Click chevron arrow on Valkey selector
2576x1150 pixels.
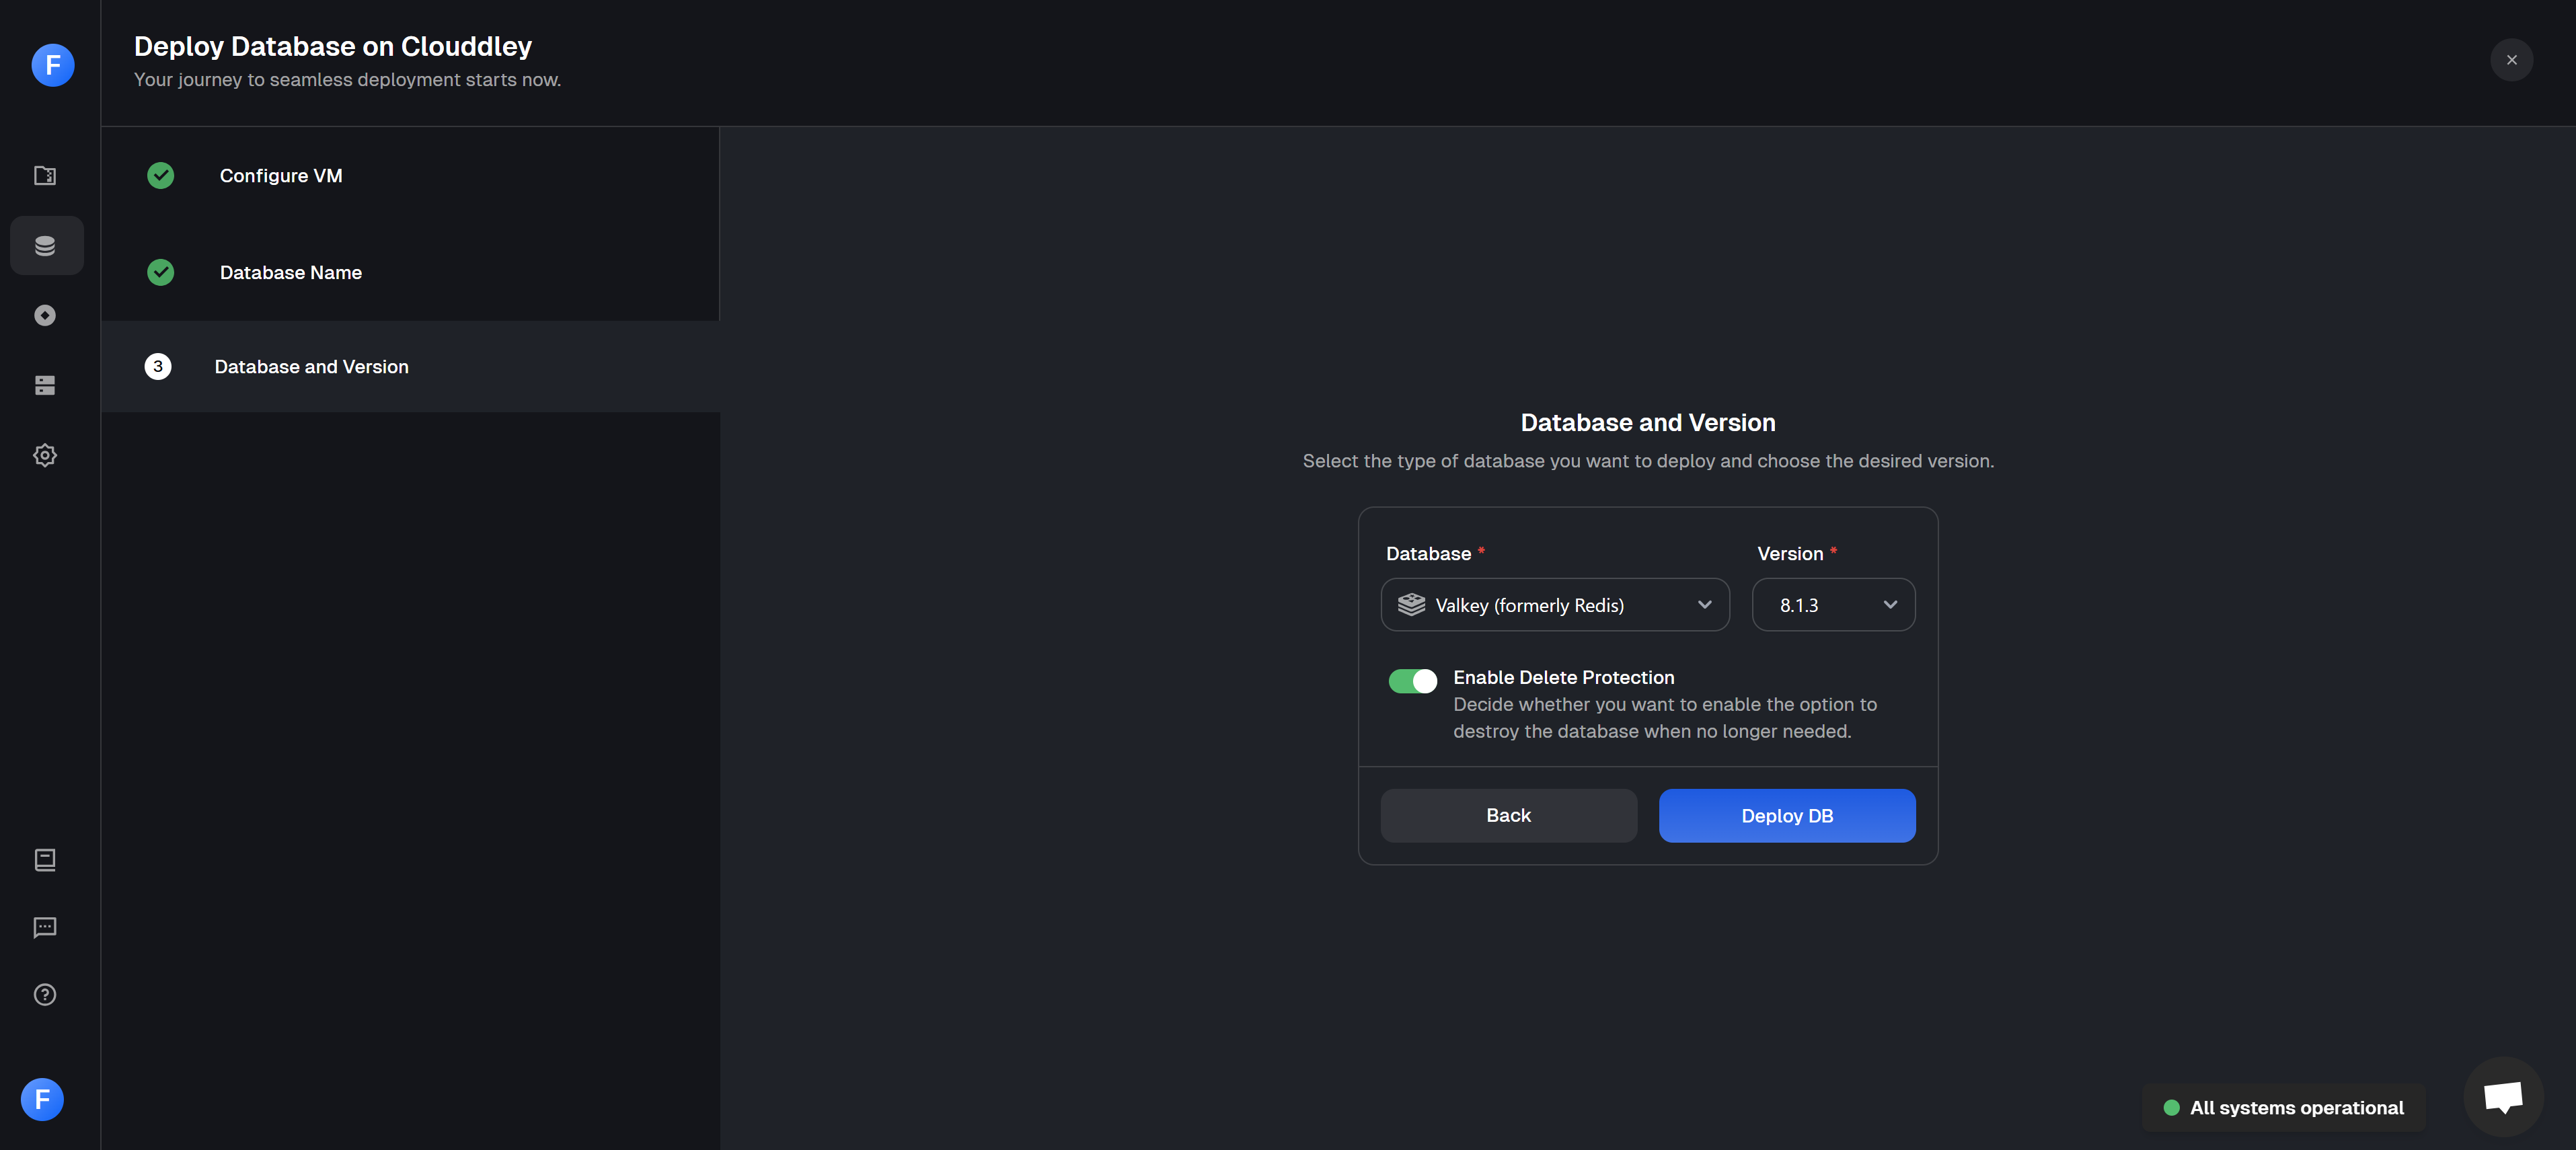tap(1704, 605)
